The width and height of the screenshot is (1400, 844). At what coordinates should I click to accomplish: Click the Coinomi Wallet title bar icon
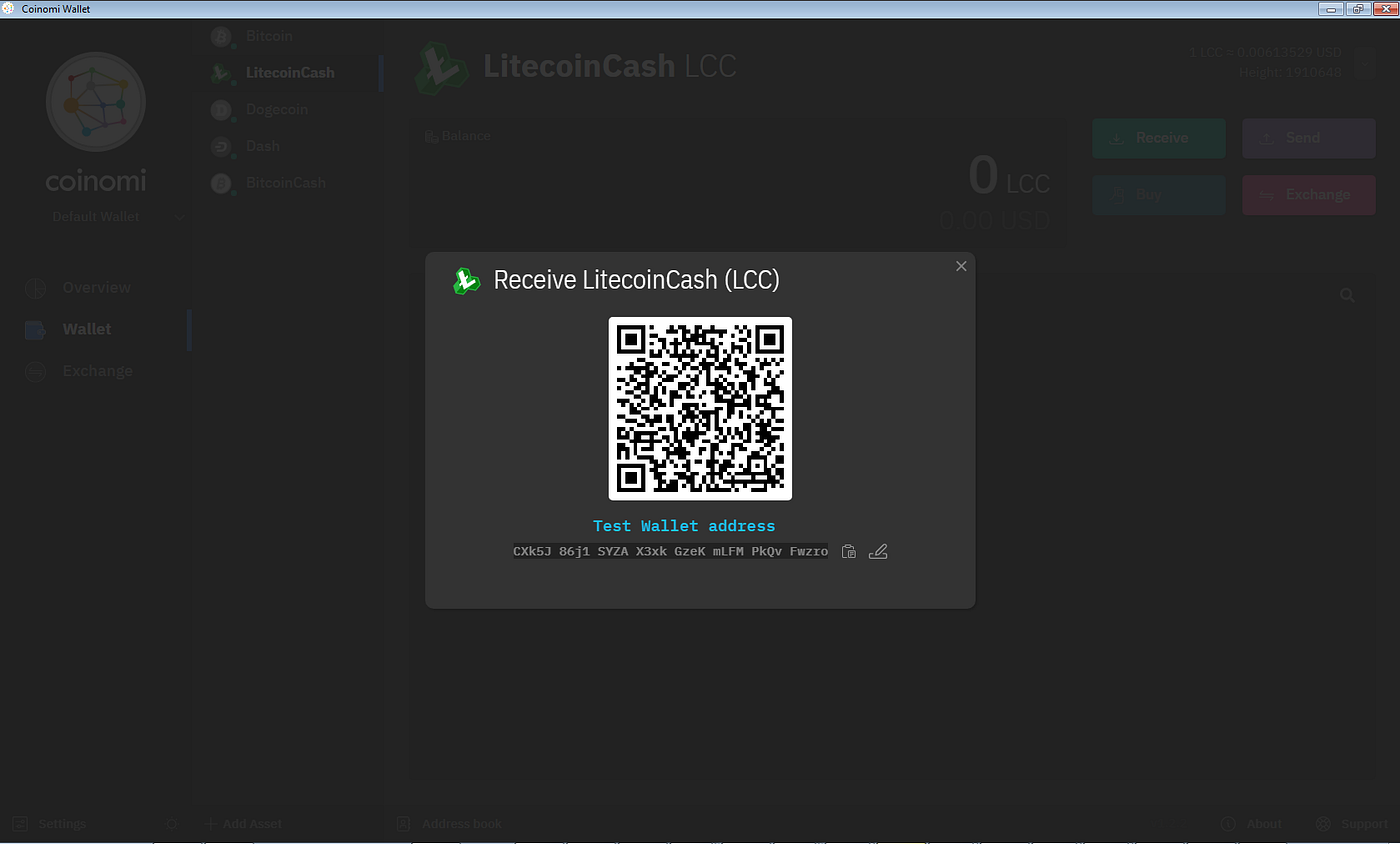click(9, 8)
